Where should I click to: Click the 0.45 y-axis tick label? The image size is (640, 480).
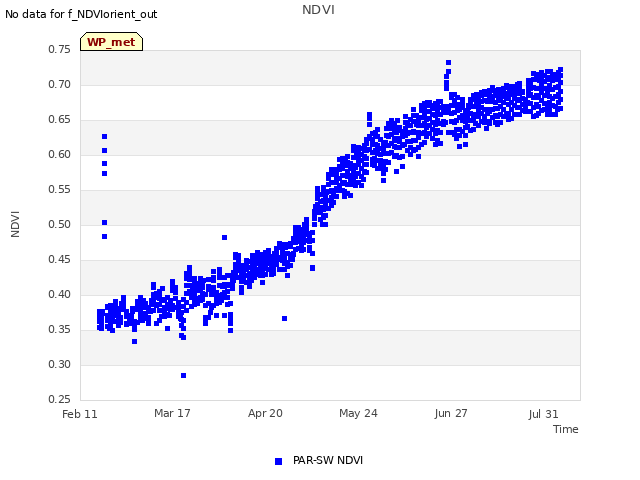(59, 260)
